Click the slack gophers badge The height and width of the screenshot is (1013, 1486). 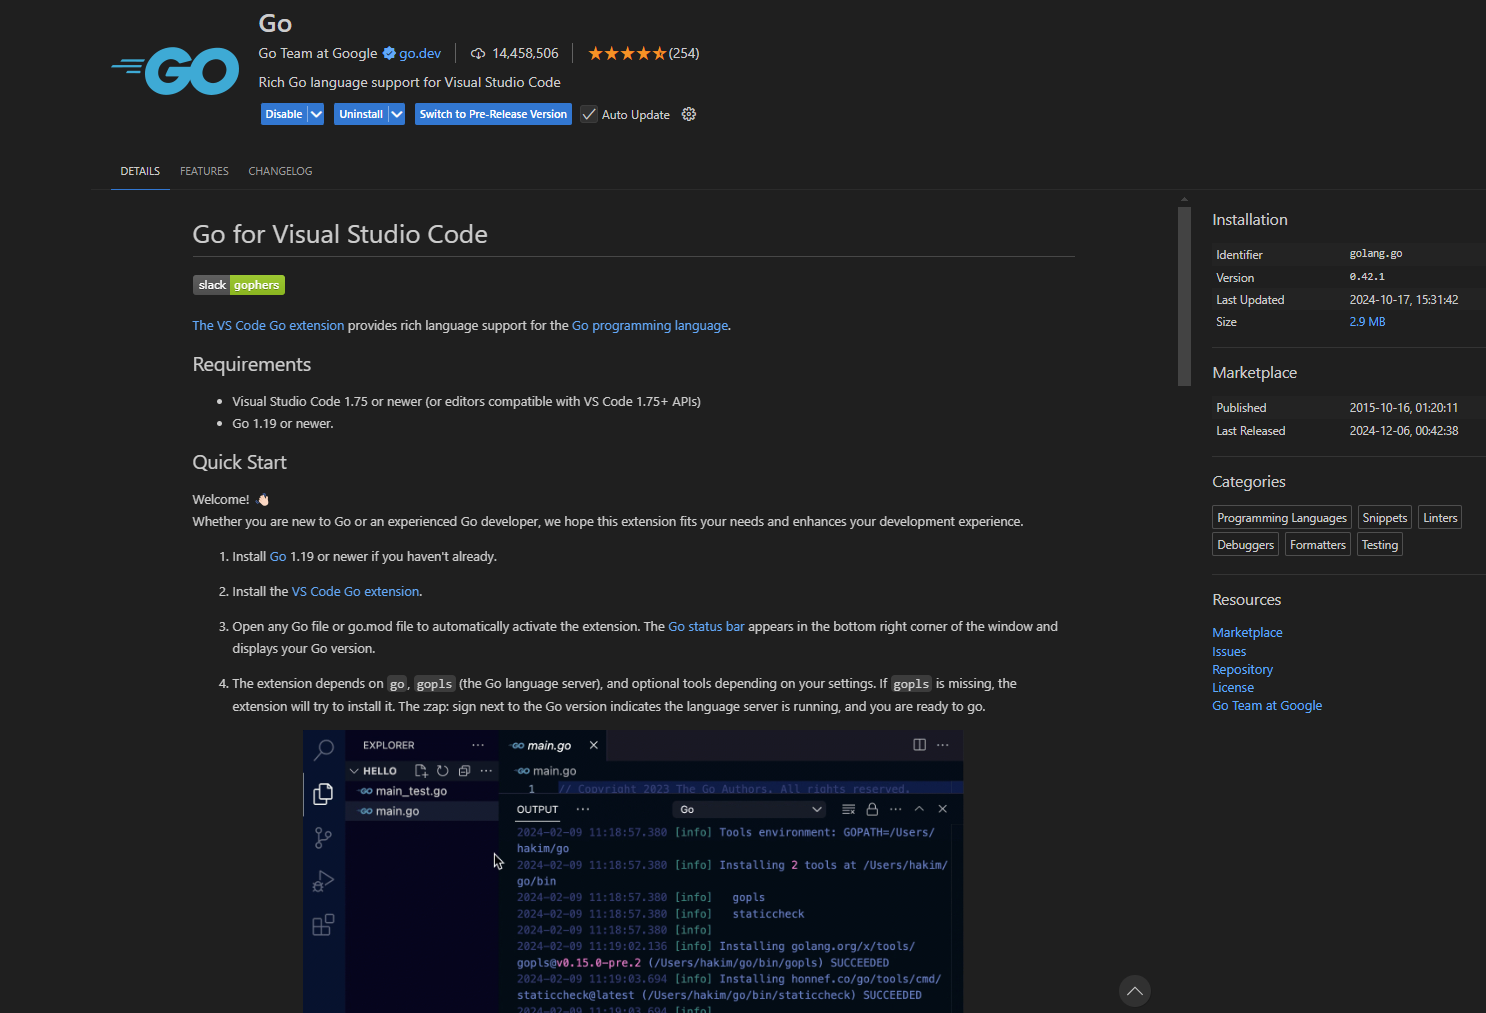[239, 285]
